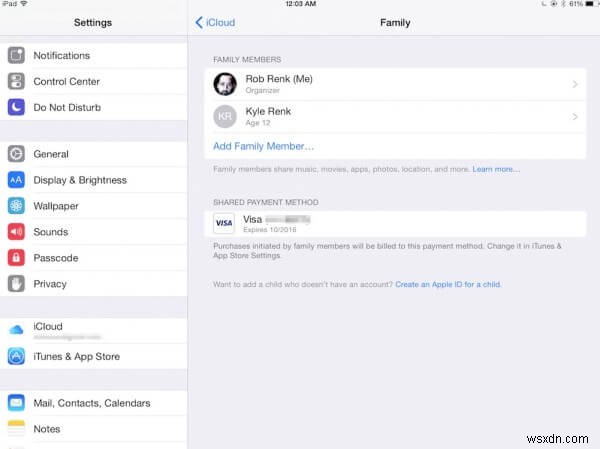Screen dimensions: 600x449
Task: Open Notifications settings
Action: pyautogui.click(x=94, y=56)
